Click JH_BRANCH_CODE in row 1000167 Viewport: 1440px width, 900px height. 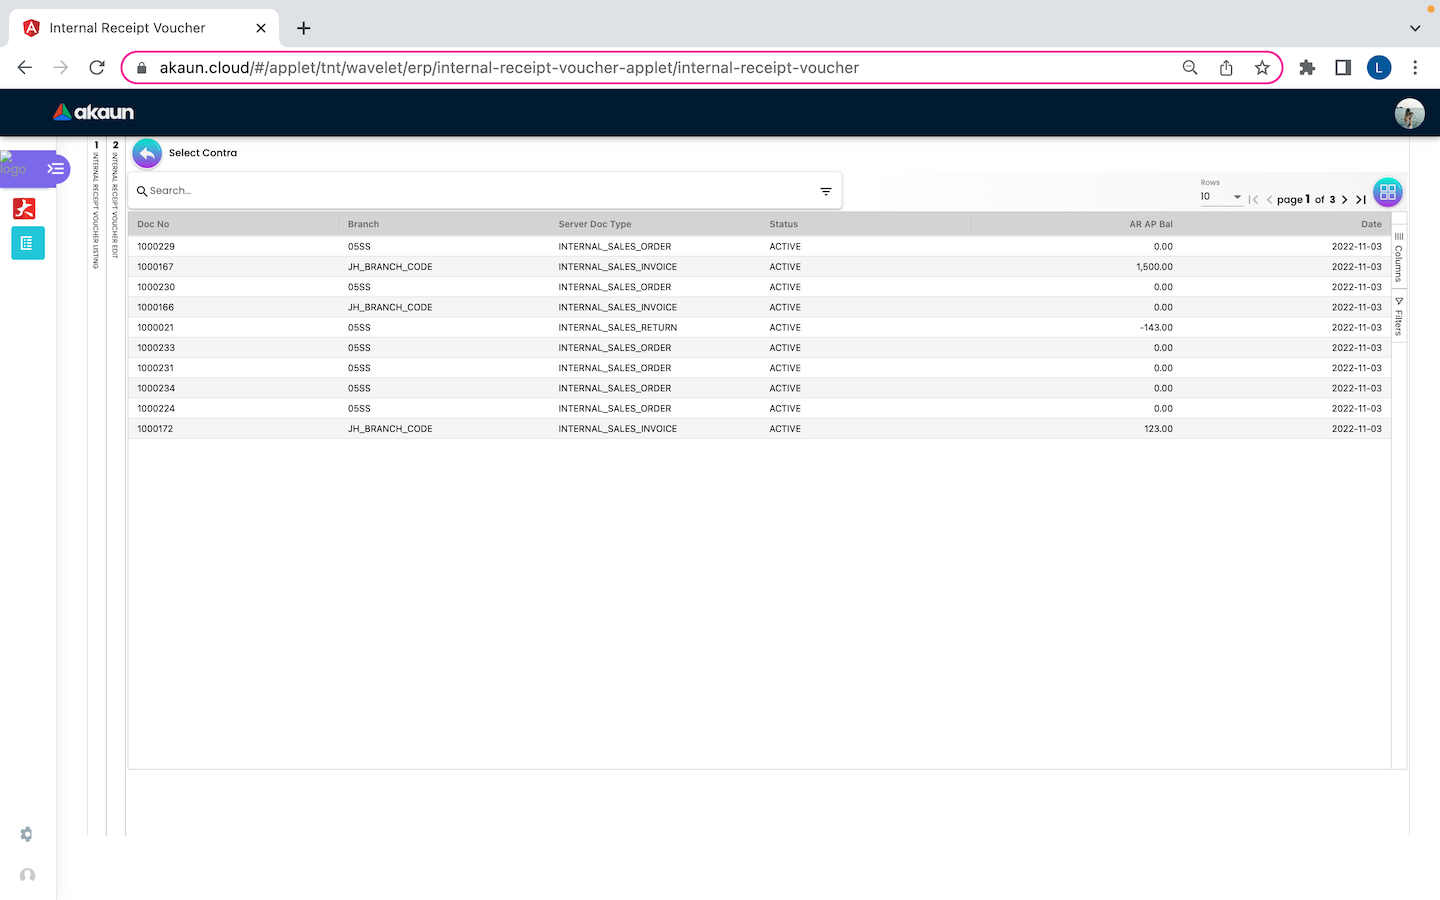click(390, 267)
